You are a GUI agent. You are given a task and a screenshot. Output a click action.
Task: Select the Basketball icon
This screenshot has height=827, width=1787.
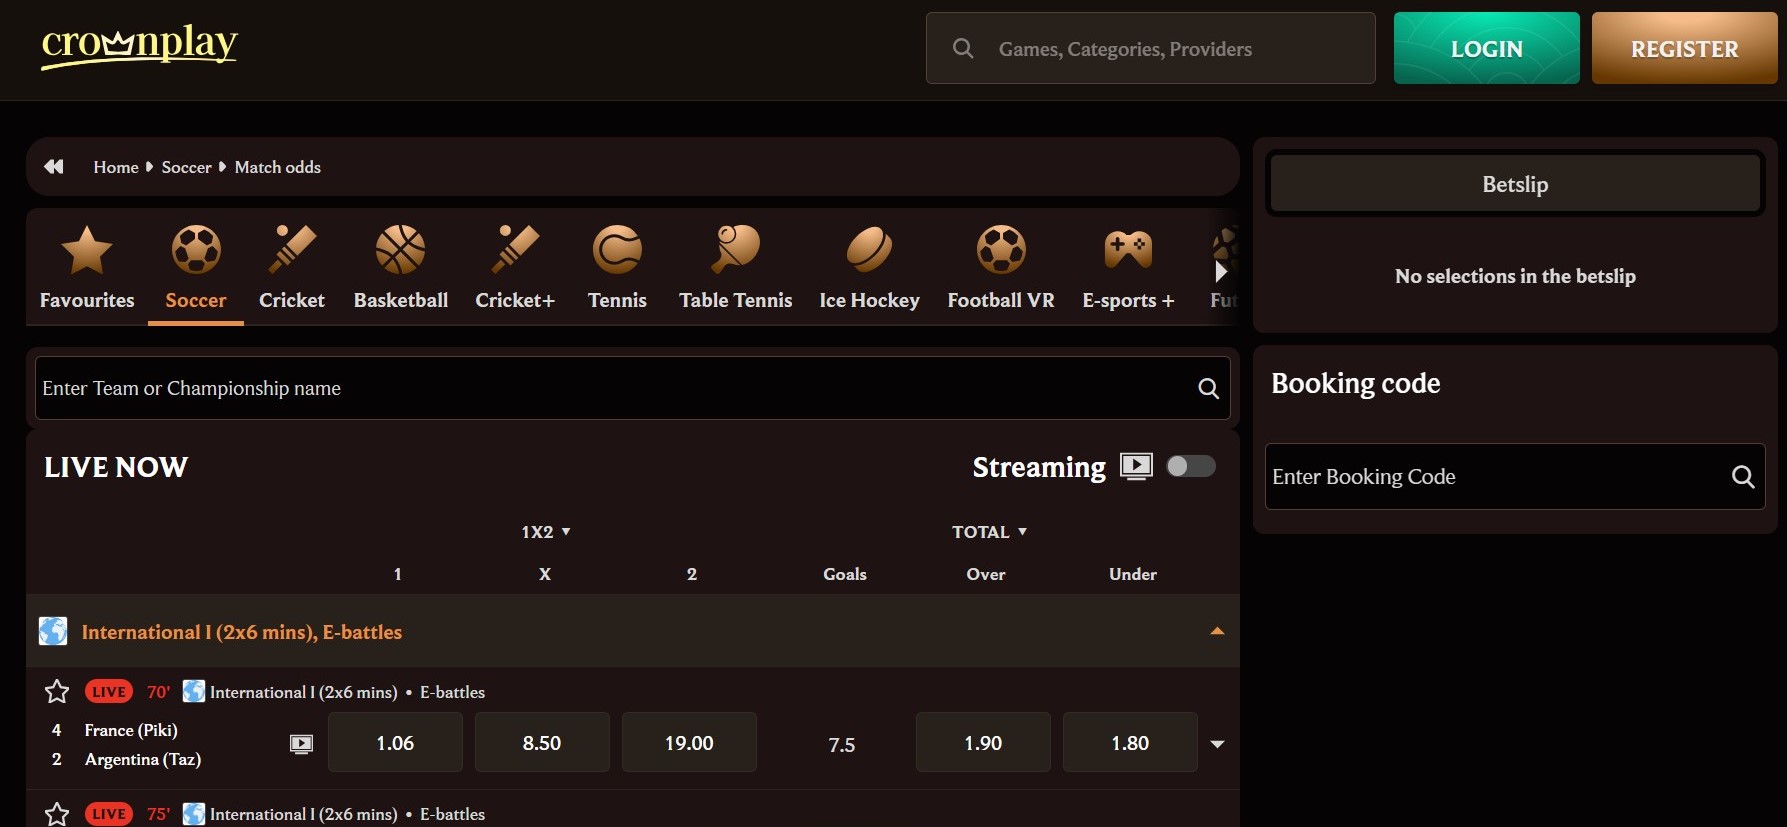click(x=400, y=250)
